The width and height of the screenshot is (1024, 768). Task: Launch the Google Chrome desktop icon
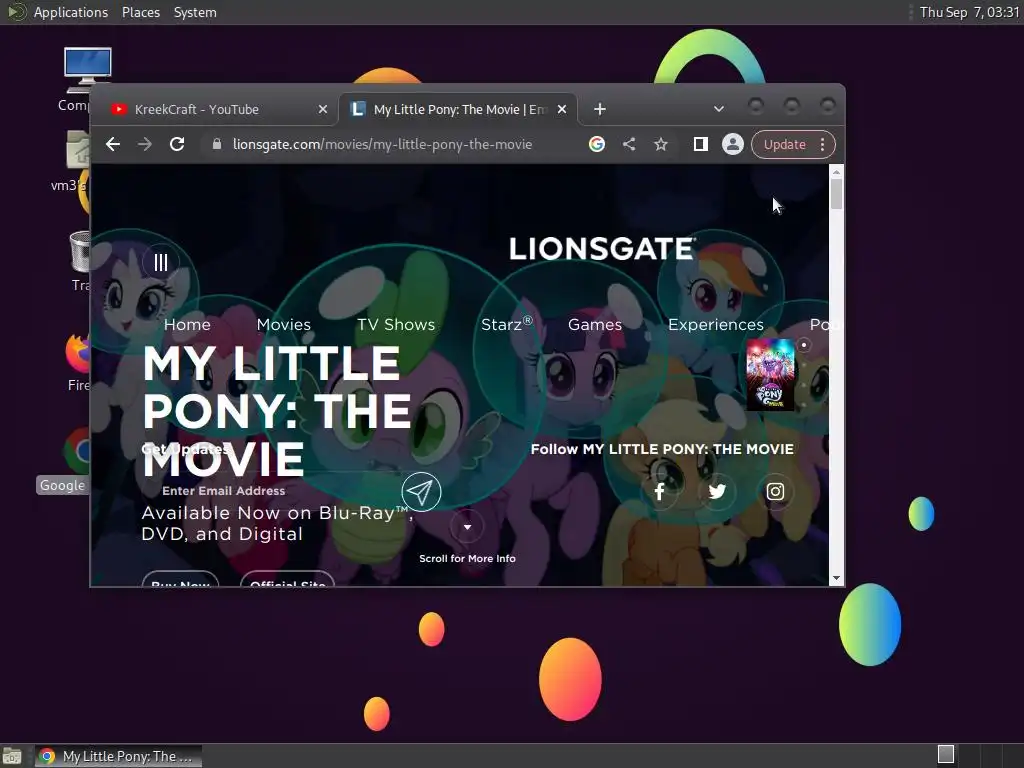(77, 451)
